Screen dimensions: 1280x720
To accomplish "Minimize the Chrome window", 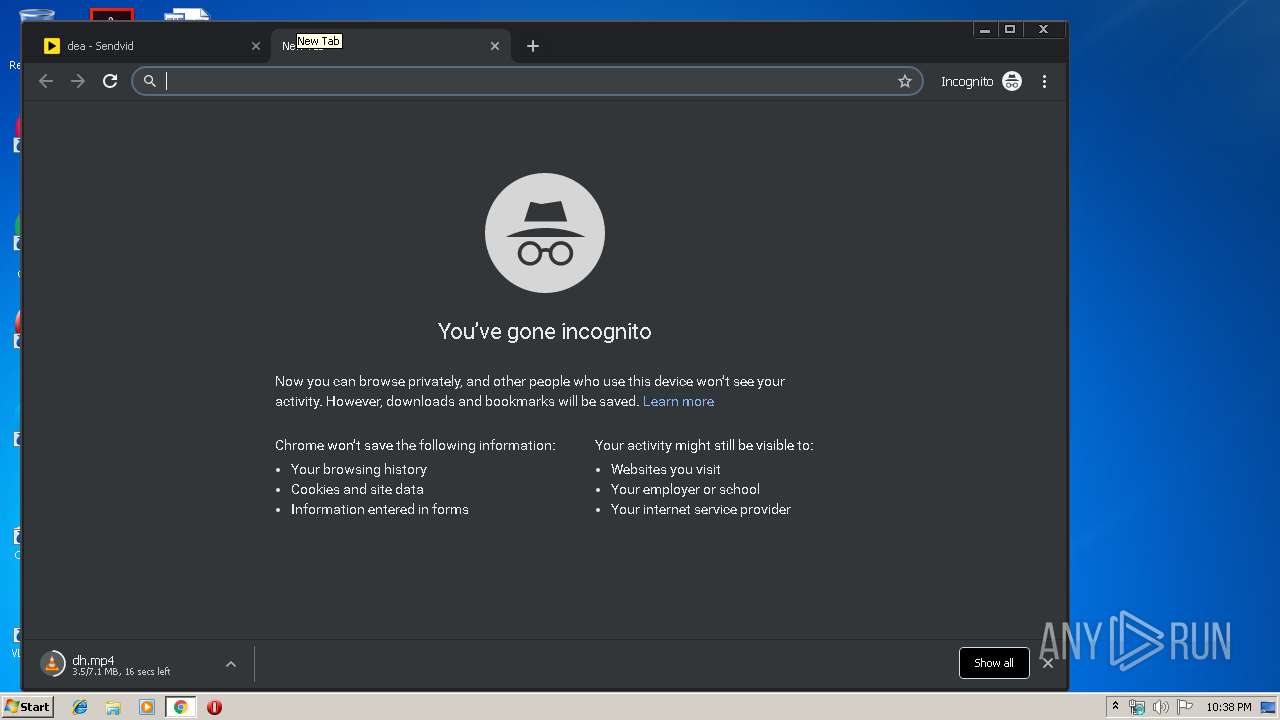I will (985, 29).
